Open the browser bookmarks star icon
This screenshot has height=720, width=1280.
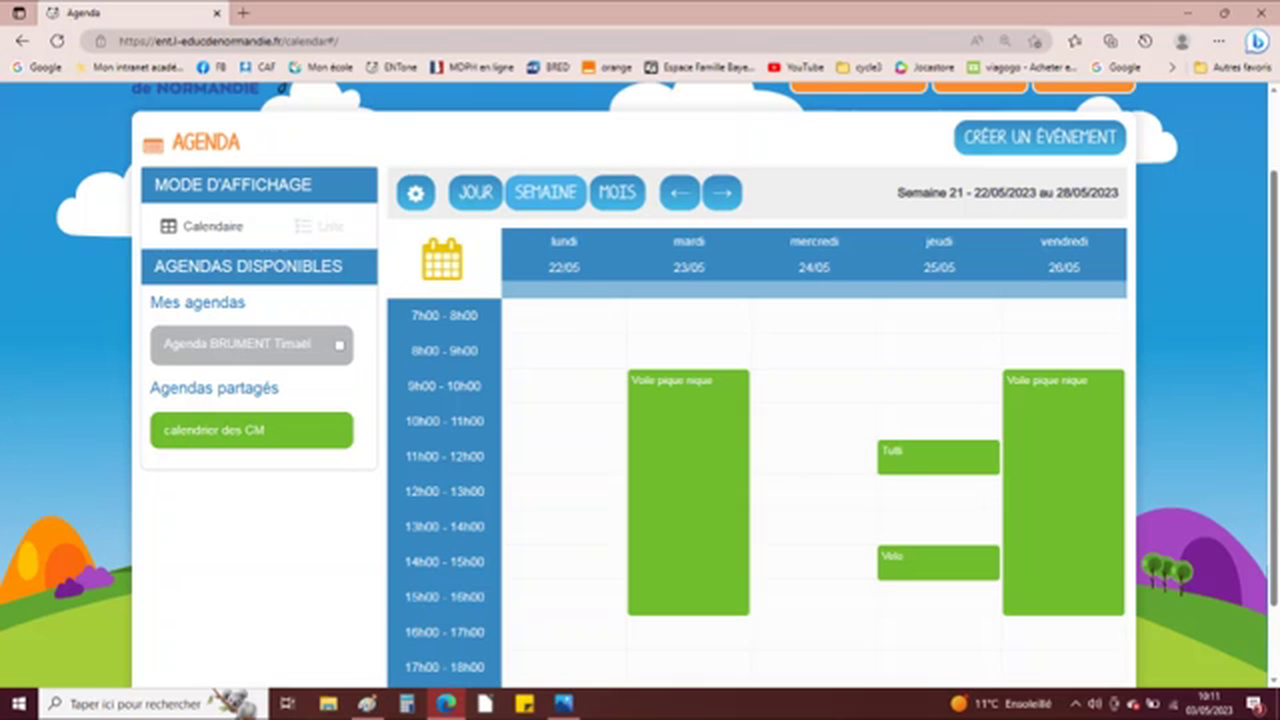click(x=1074, y=41)
